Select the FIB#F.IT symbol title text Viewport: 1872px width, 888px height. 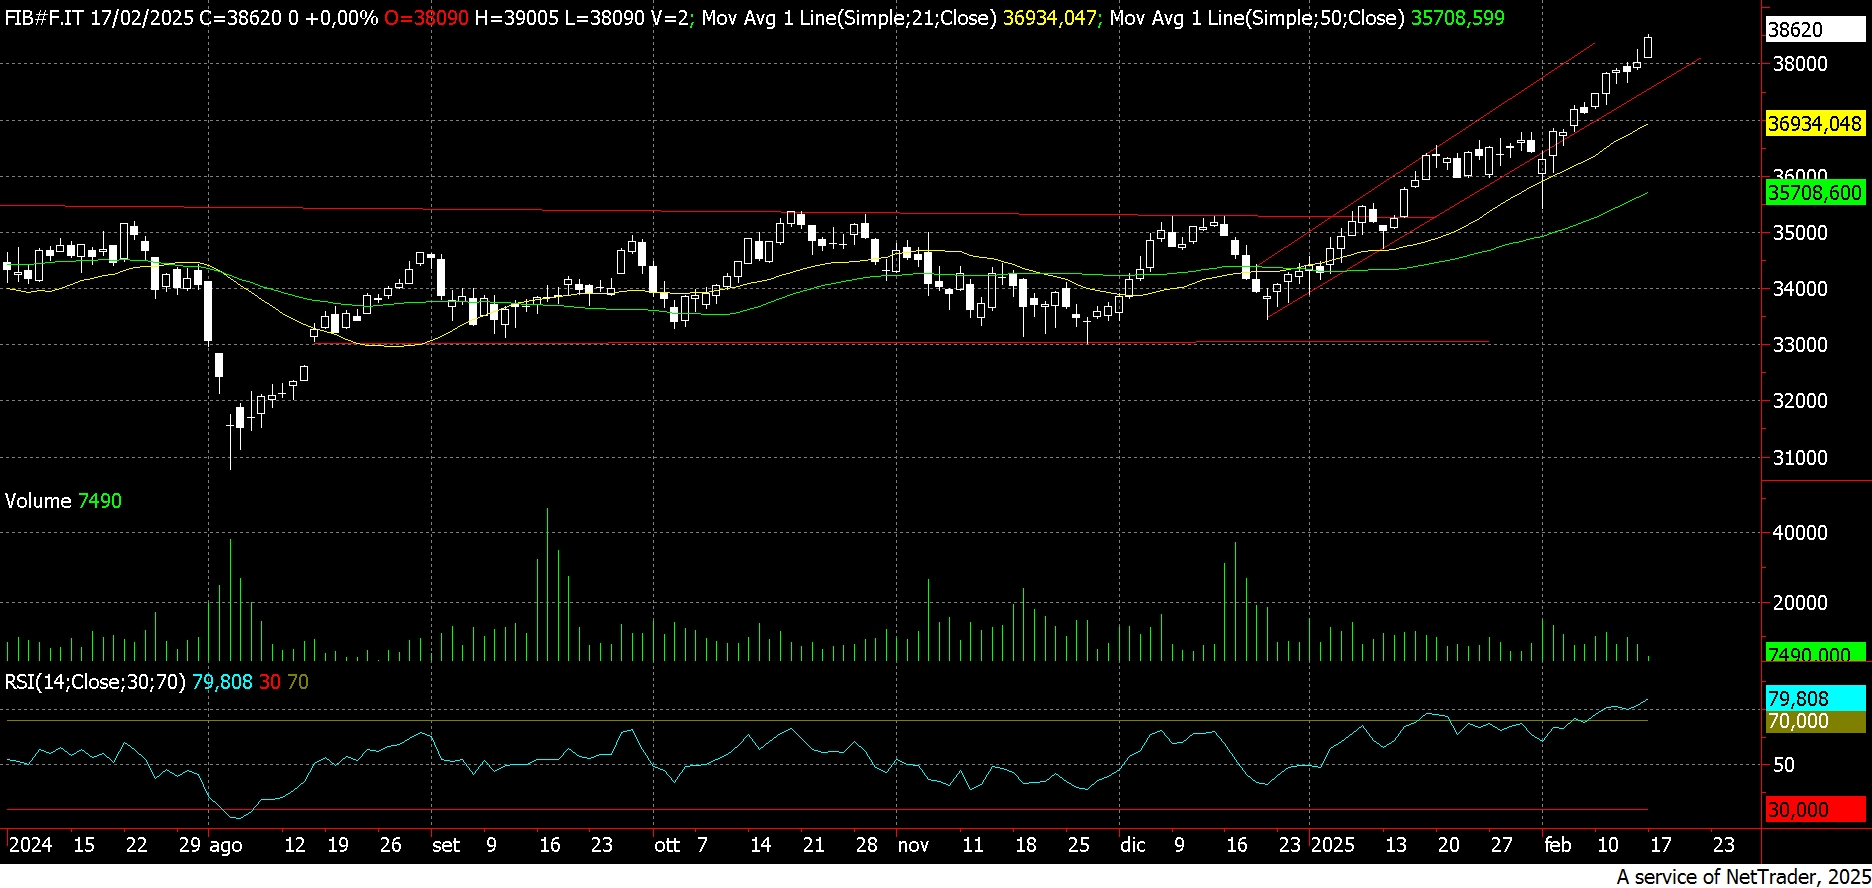(43, 18)
